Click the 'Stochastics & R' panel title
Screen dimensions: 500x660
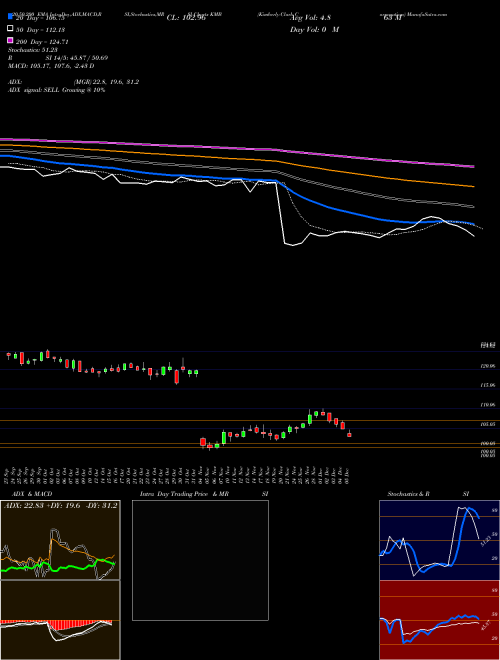(x=408, y=494)
